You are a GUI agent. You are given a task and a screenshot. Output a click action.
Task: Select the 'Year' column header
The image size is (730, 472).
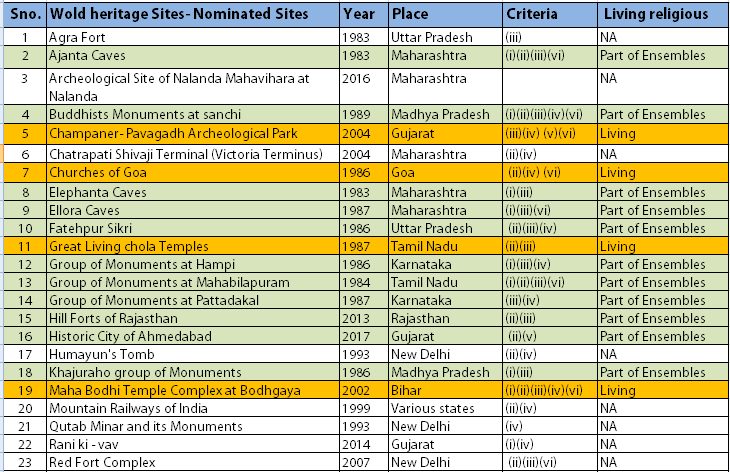[359, 15]
